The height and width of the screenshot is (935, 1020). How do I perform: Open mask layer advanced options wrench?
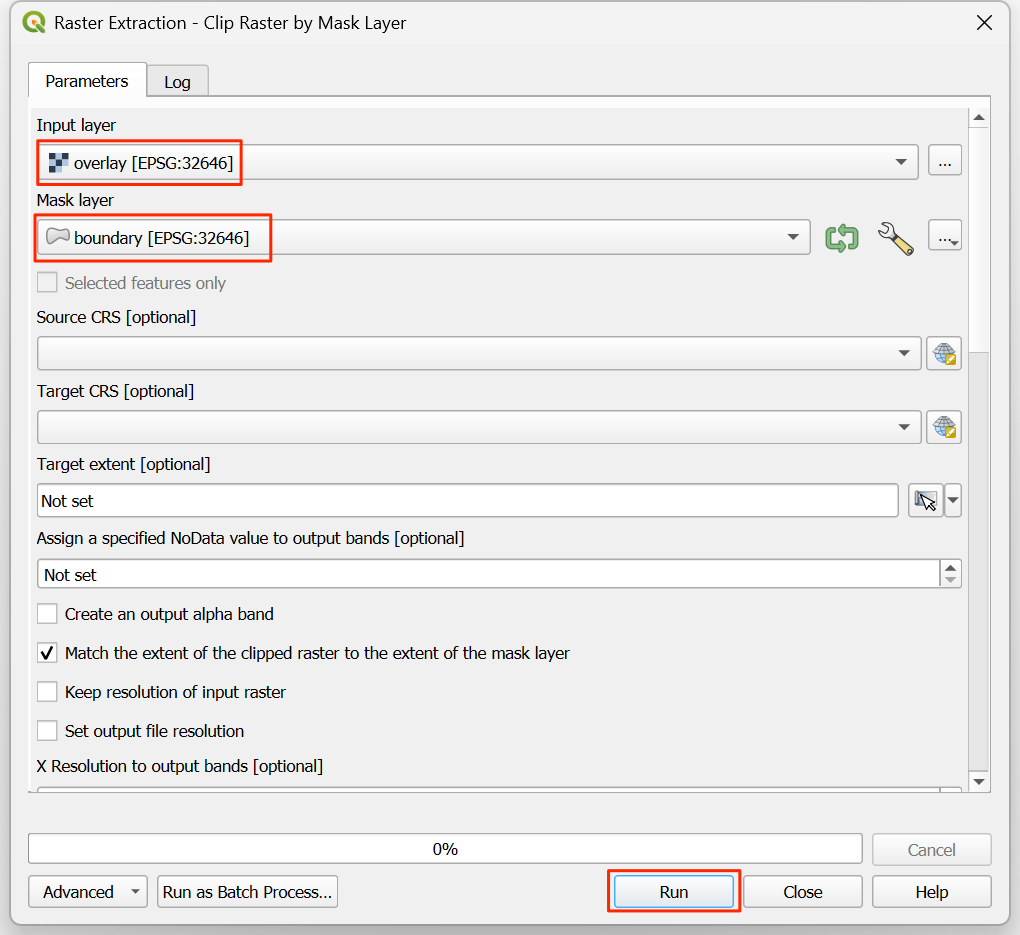895,238
